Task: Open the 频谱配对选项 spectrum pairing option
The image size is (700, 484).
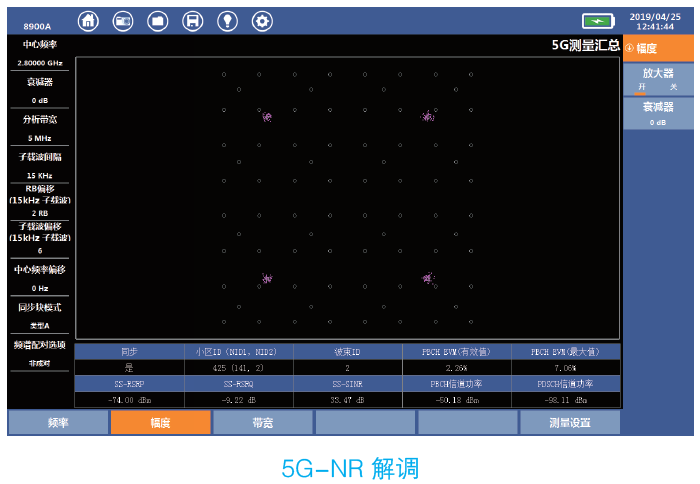Action: [40, 353]
